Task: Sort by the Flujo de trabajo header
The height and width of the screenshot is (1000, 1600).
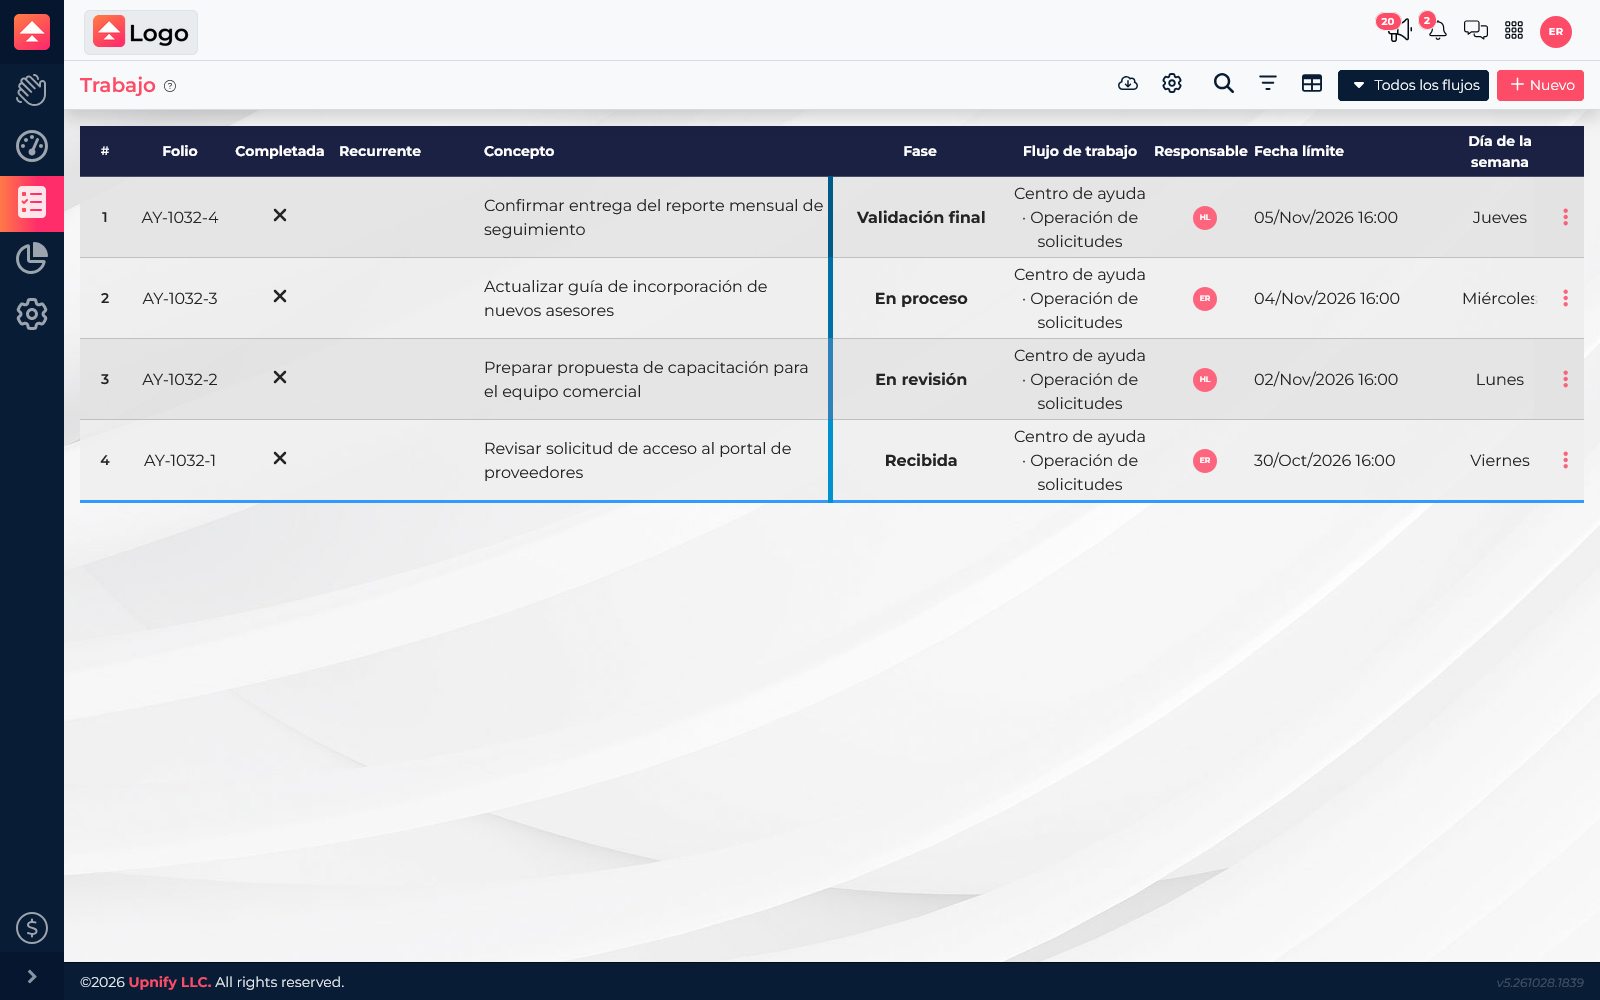Action: (x=1080, y=151)
